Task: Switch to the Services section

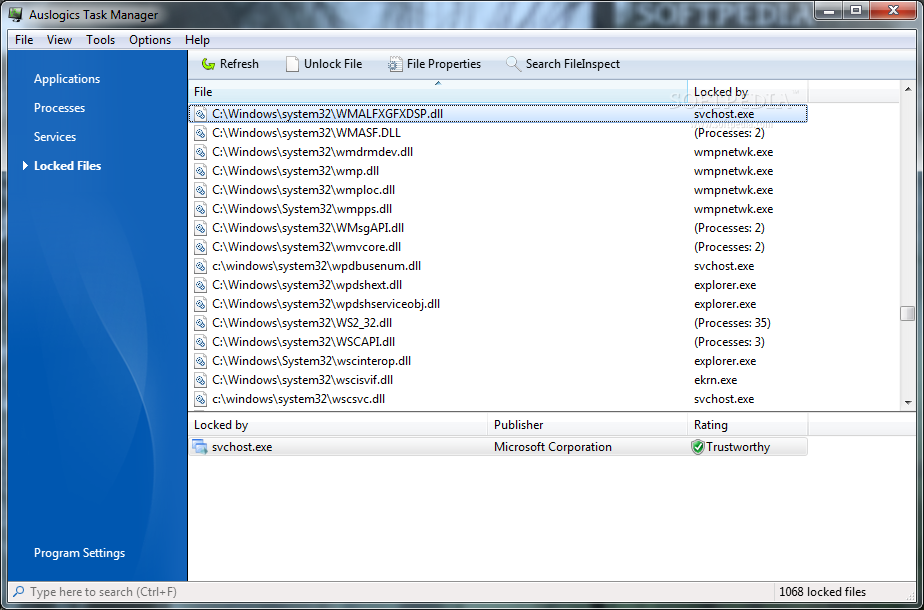Action: 55,137
